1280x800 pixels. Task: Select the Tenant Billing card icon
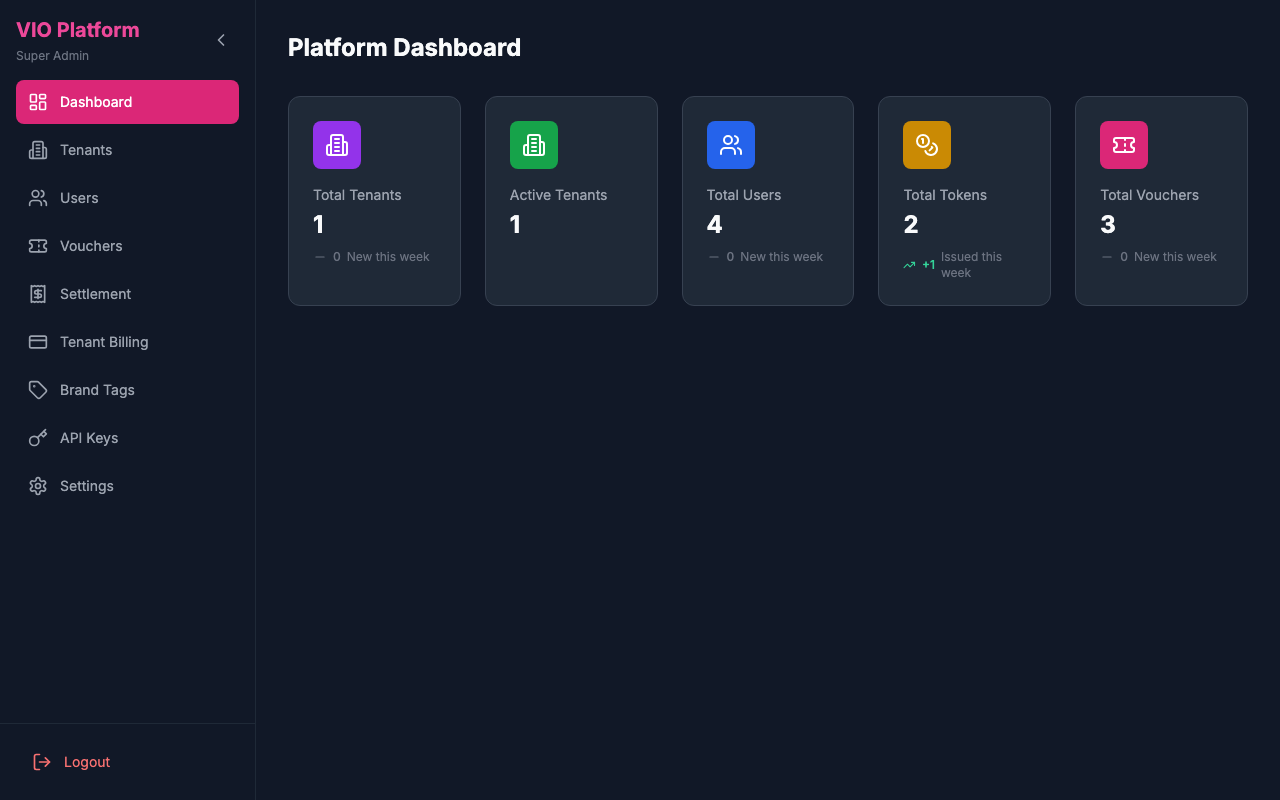[x=37, y=342]
